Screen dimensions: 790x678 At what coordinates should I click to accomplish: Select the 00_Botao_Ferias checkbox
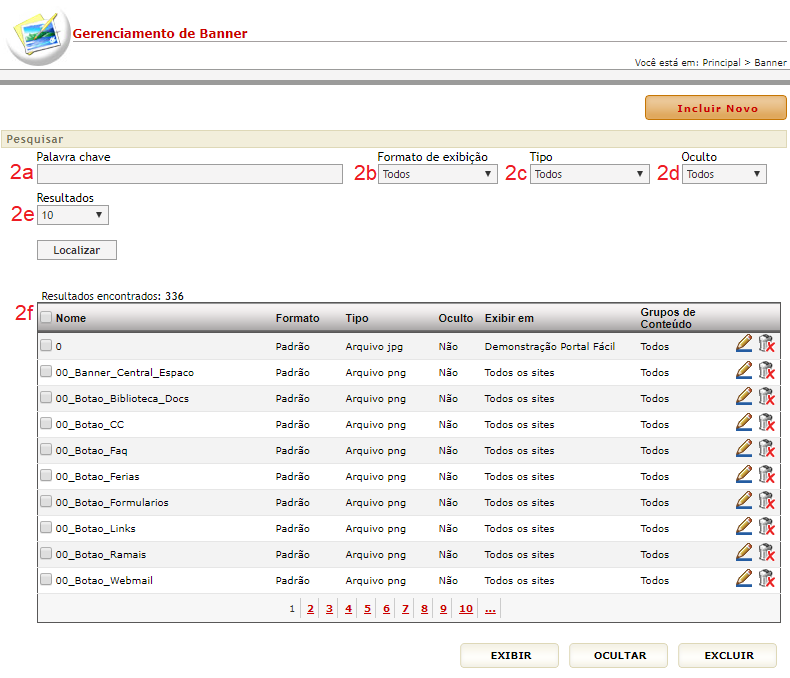[x=46, y=476]
